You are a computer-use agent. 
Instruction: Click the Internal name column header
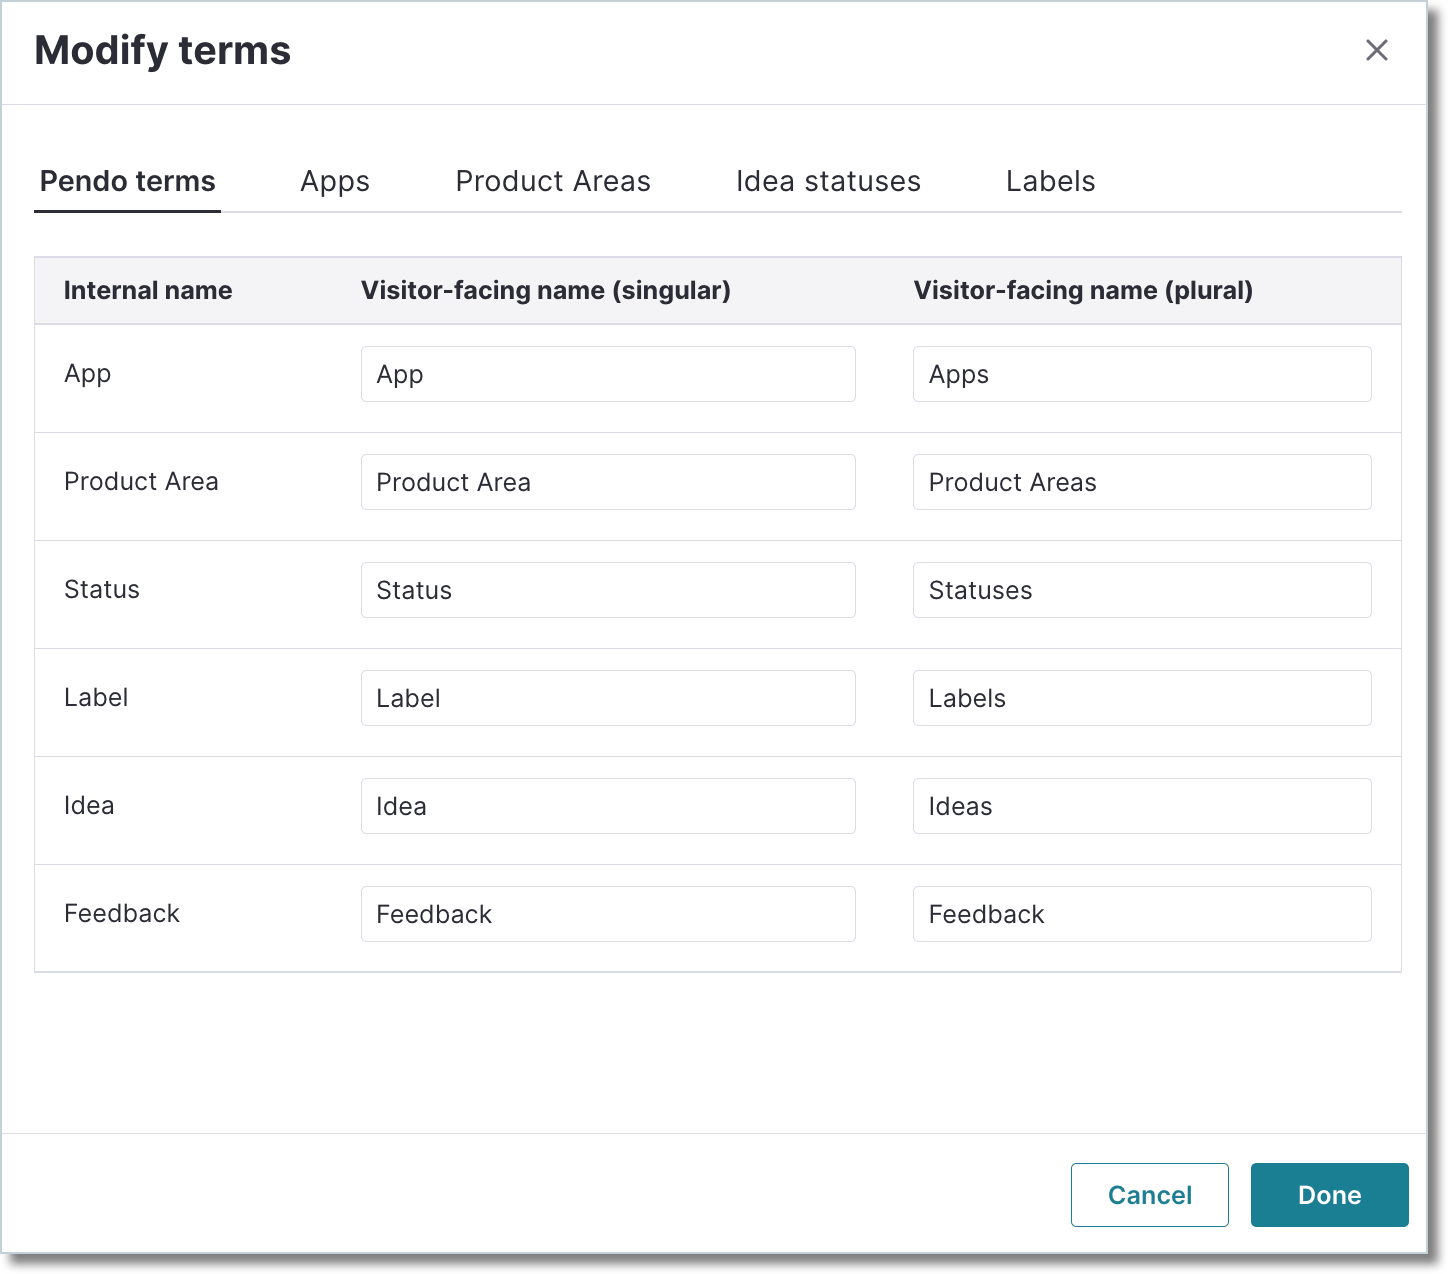148,290
